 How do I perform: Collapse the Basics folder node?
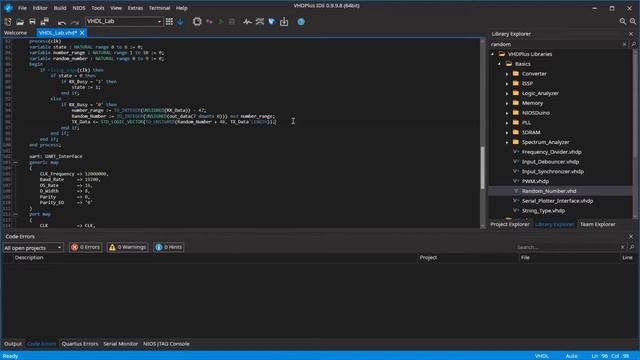tap(499, 64)
